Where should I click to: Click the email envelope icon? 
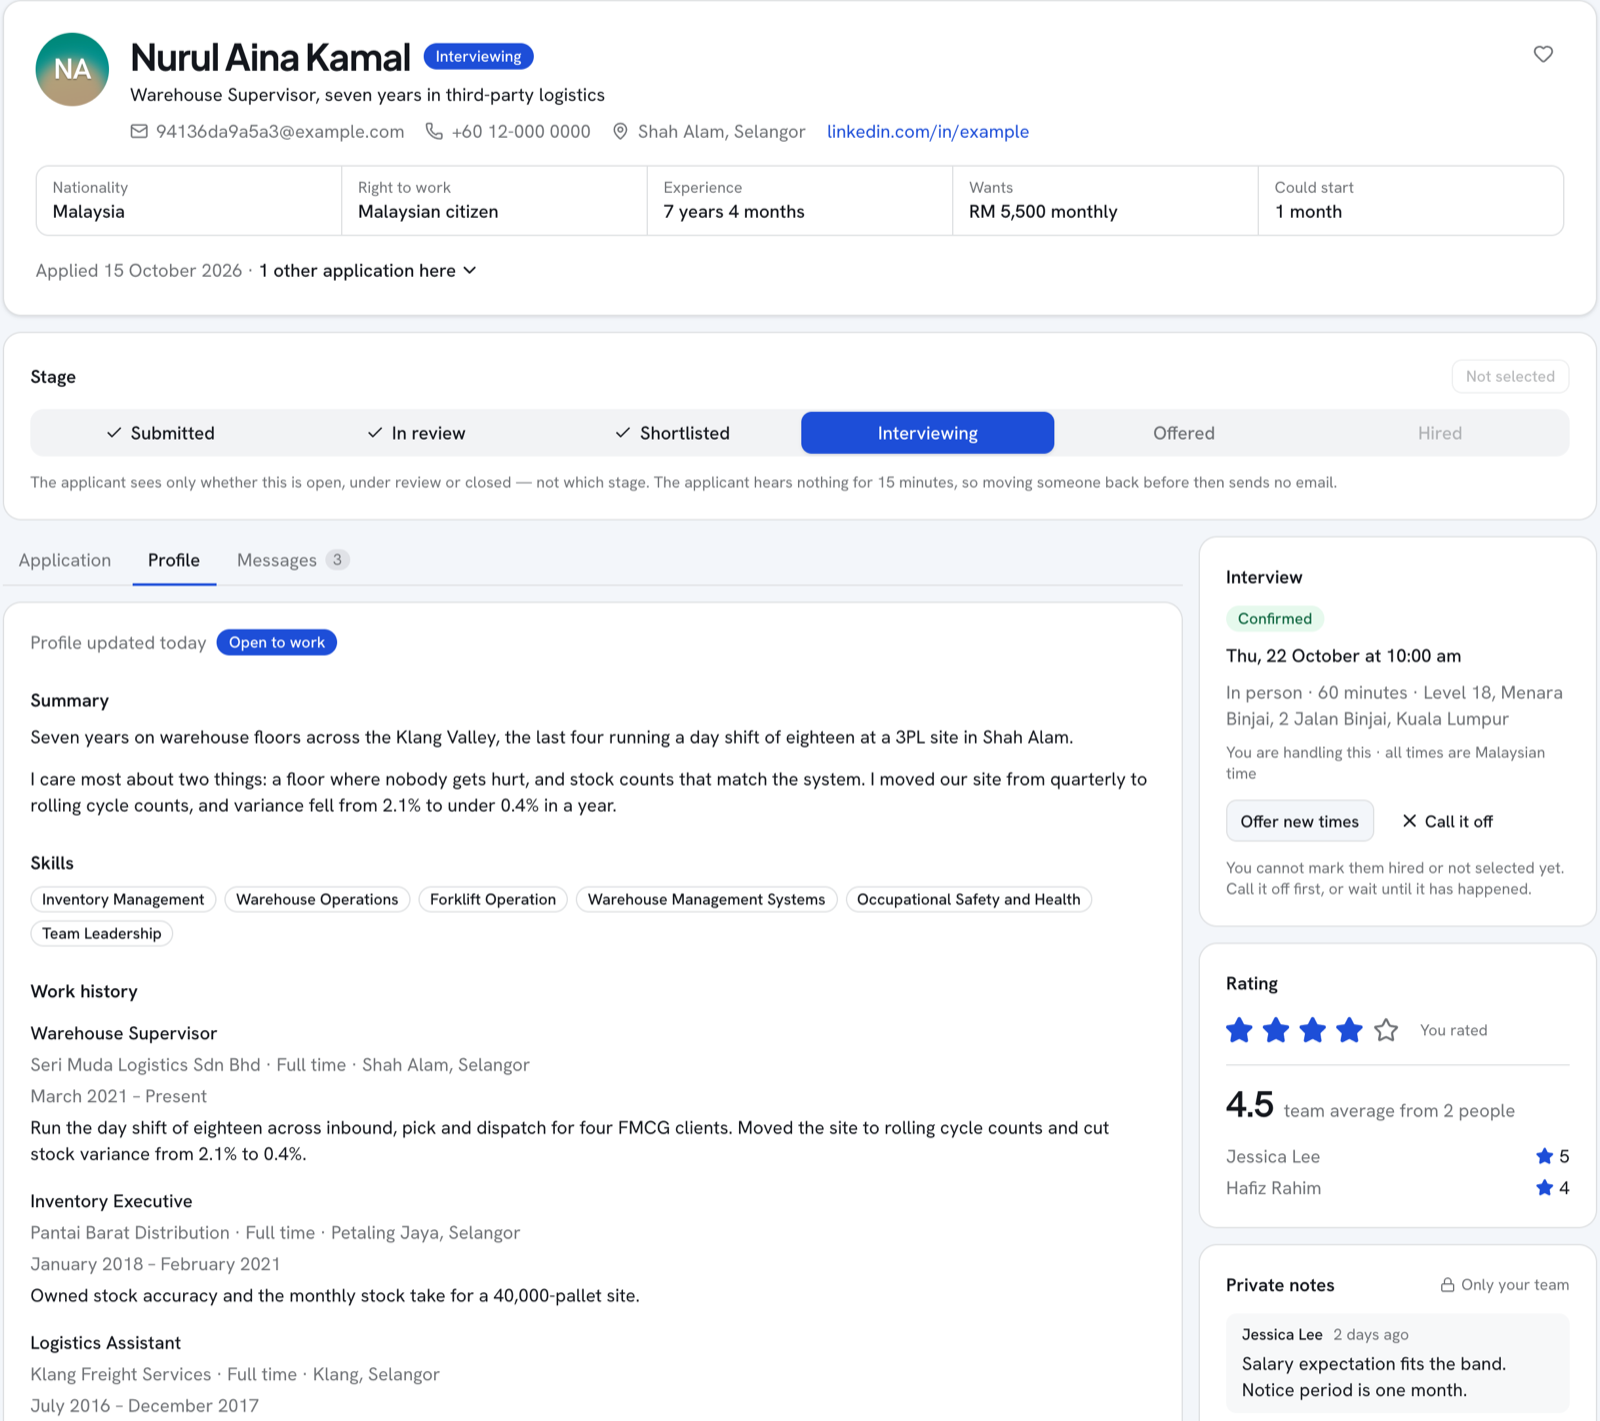(x=139, y=131)
